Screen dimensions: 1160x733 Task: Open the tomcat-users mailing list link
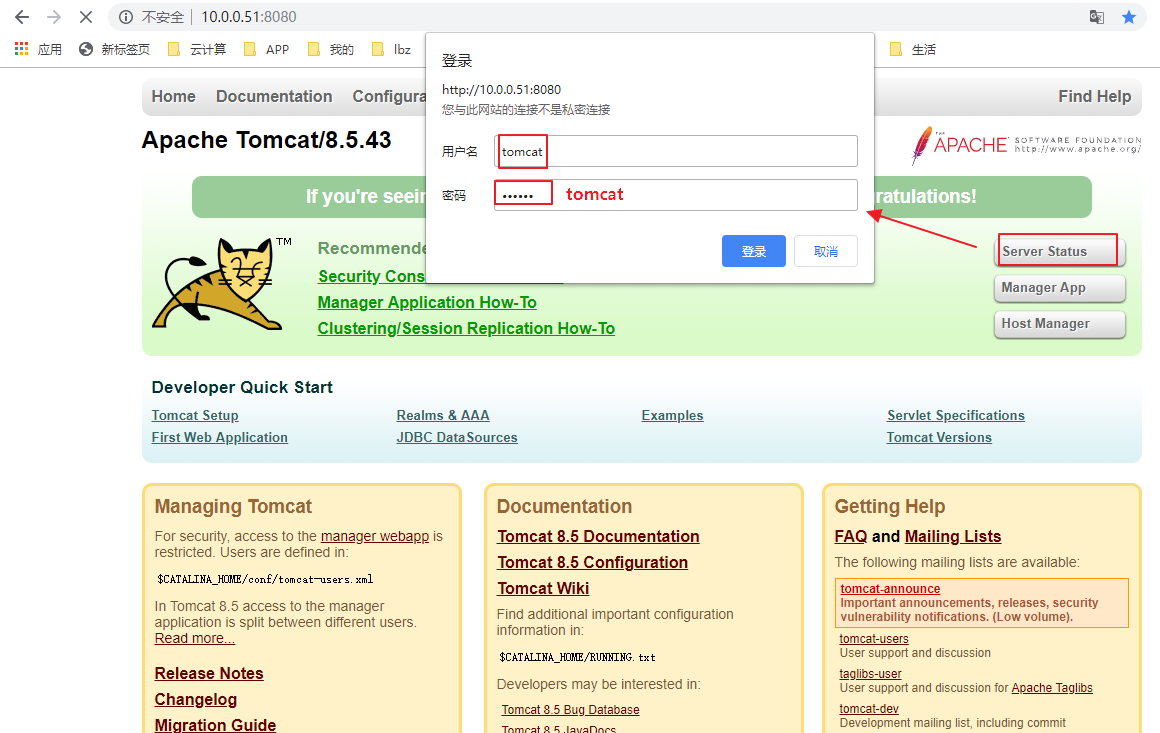pyautogui.click(x=874, y=639)
